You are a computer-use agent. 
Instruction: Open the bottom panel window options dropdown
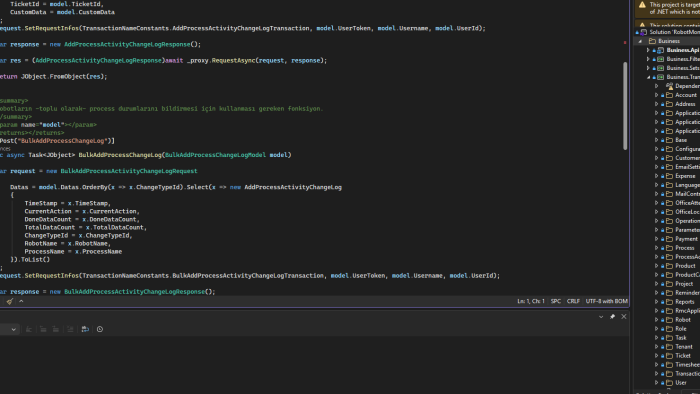pos(601,316)
